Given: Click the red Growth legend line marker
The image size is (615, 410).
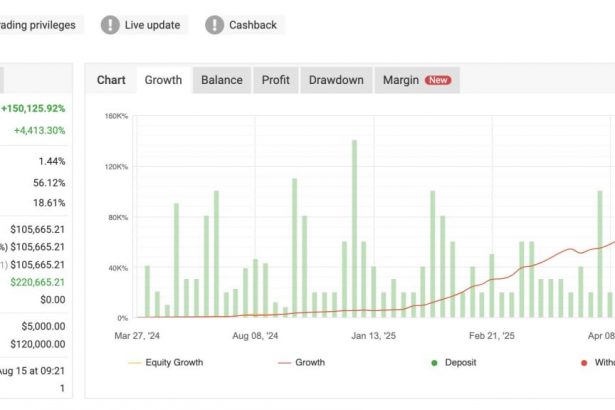Looking at the screenshot, I should pyautogui.click(x=281, y=362).
